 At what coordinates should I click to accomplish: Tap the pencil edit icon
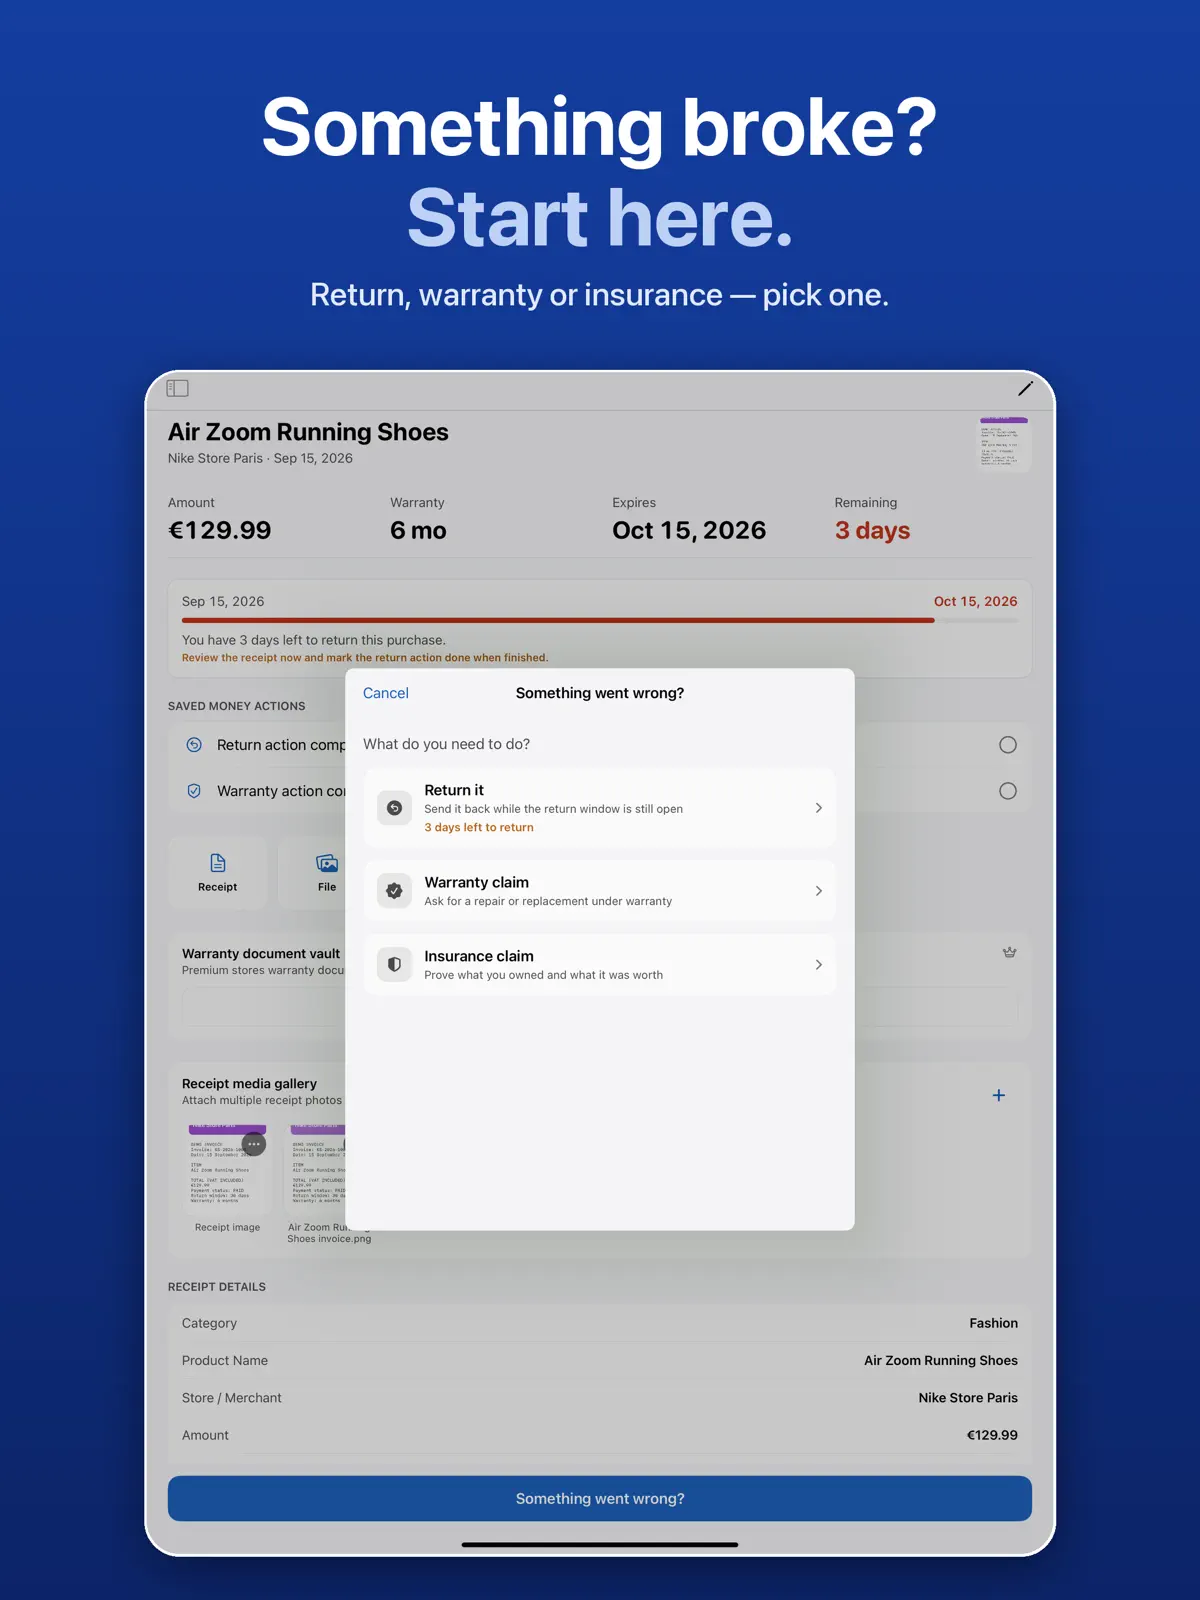pyautogui.click(x=1025, y=388)
